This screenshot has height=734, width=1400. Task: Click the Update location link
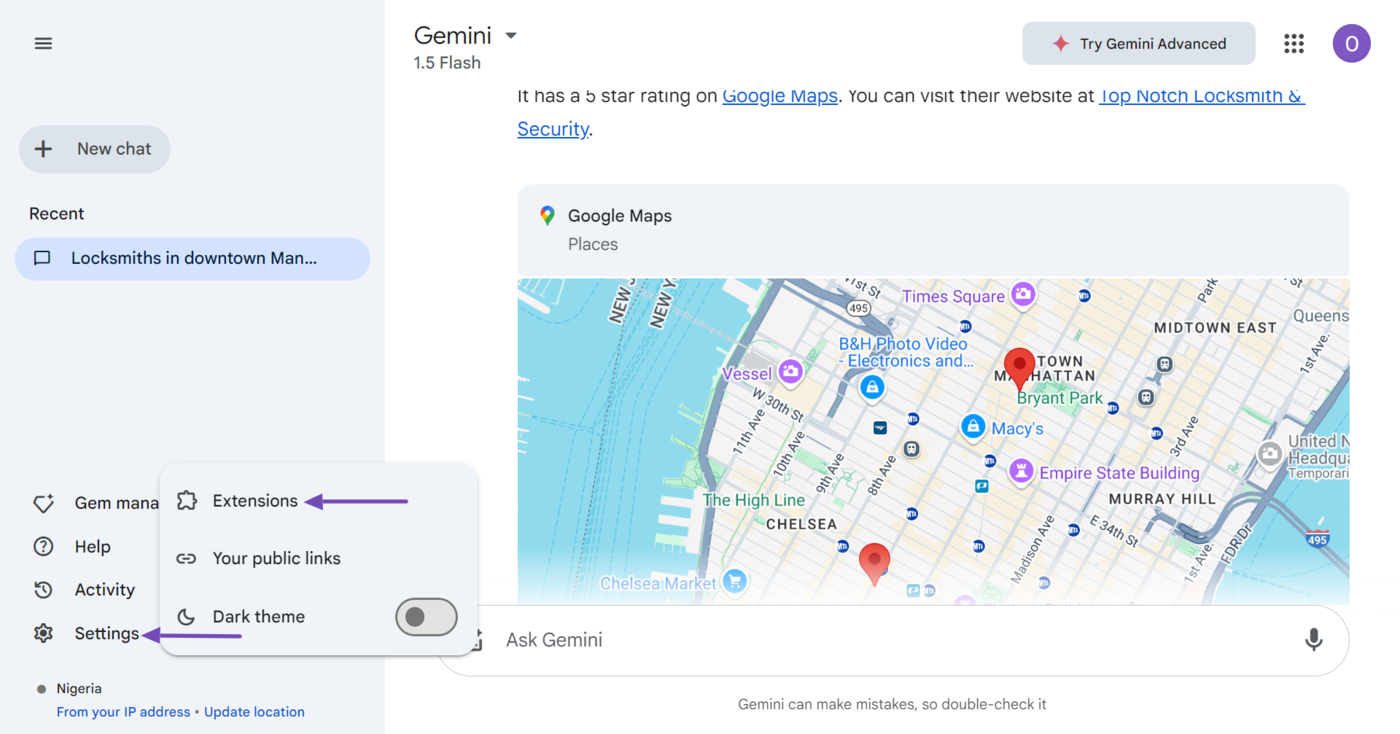[254, 712]
